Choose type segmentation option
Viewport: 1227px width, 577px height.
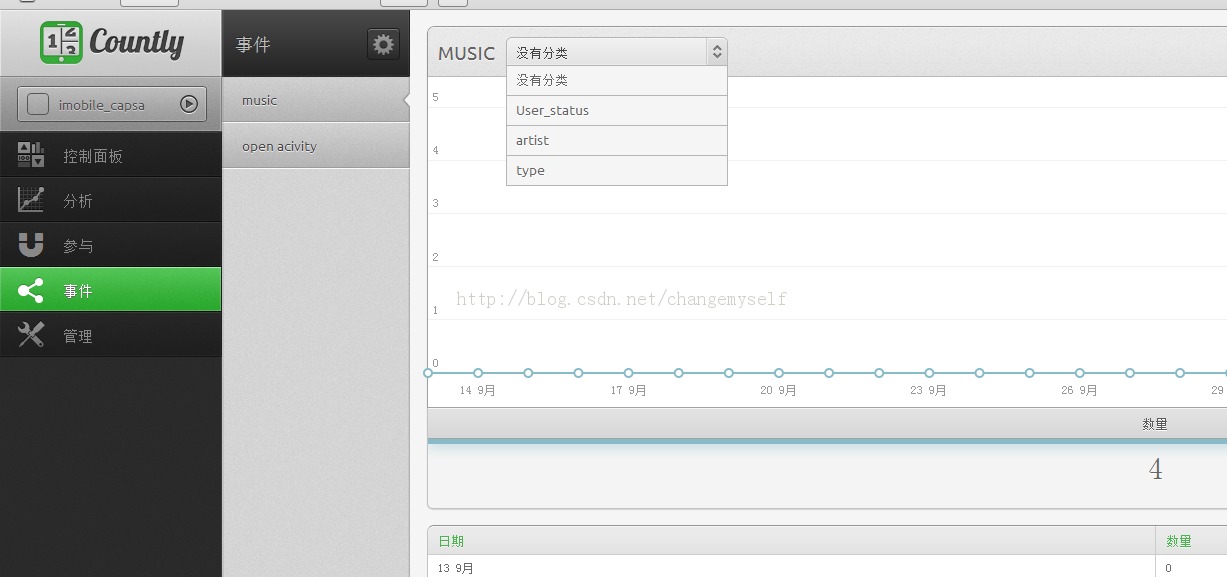pos(617,171)
